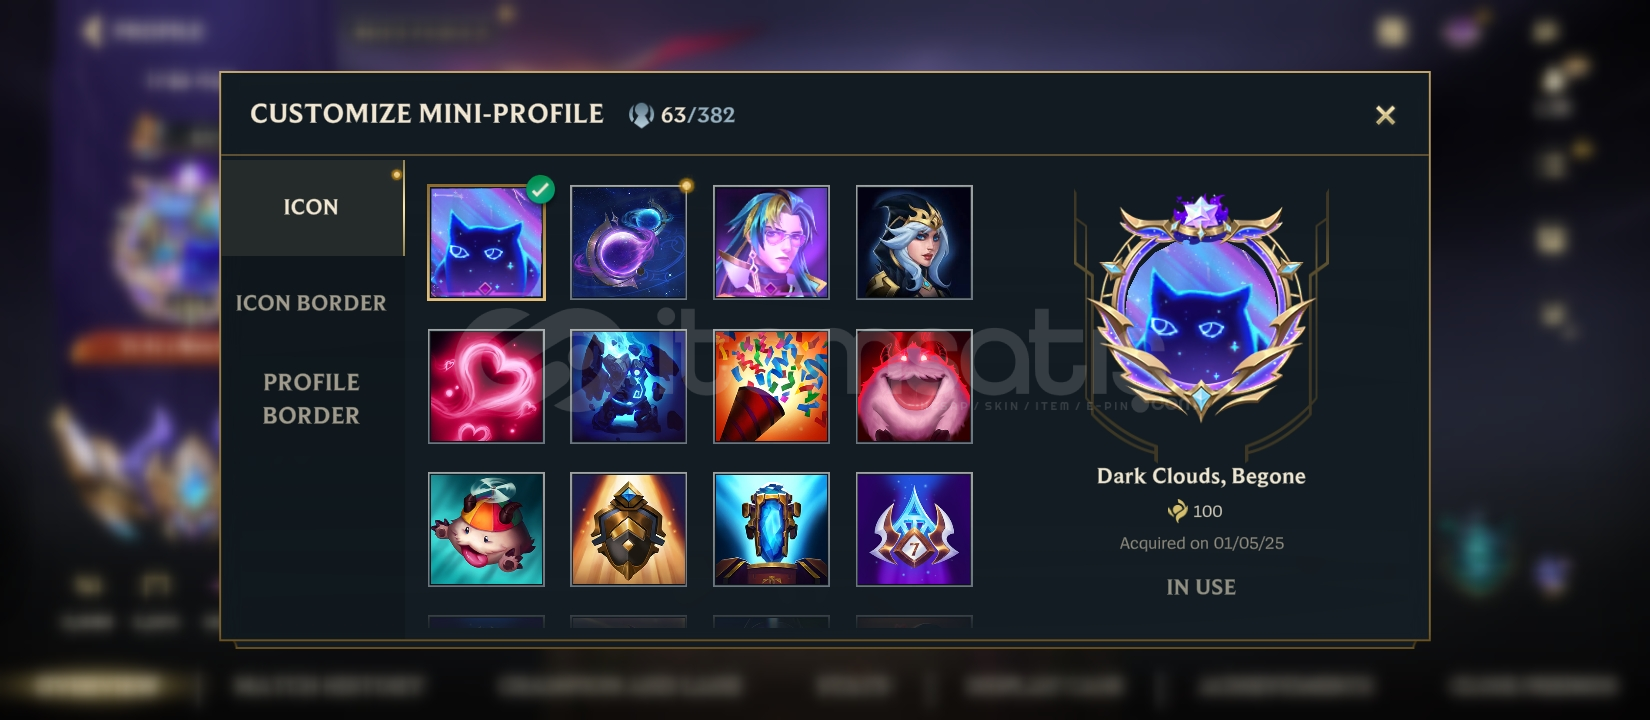Viewport: 1650px width, 720px height.
Task: Click the 63/382 collection counter
Action: pos(683,115)
